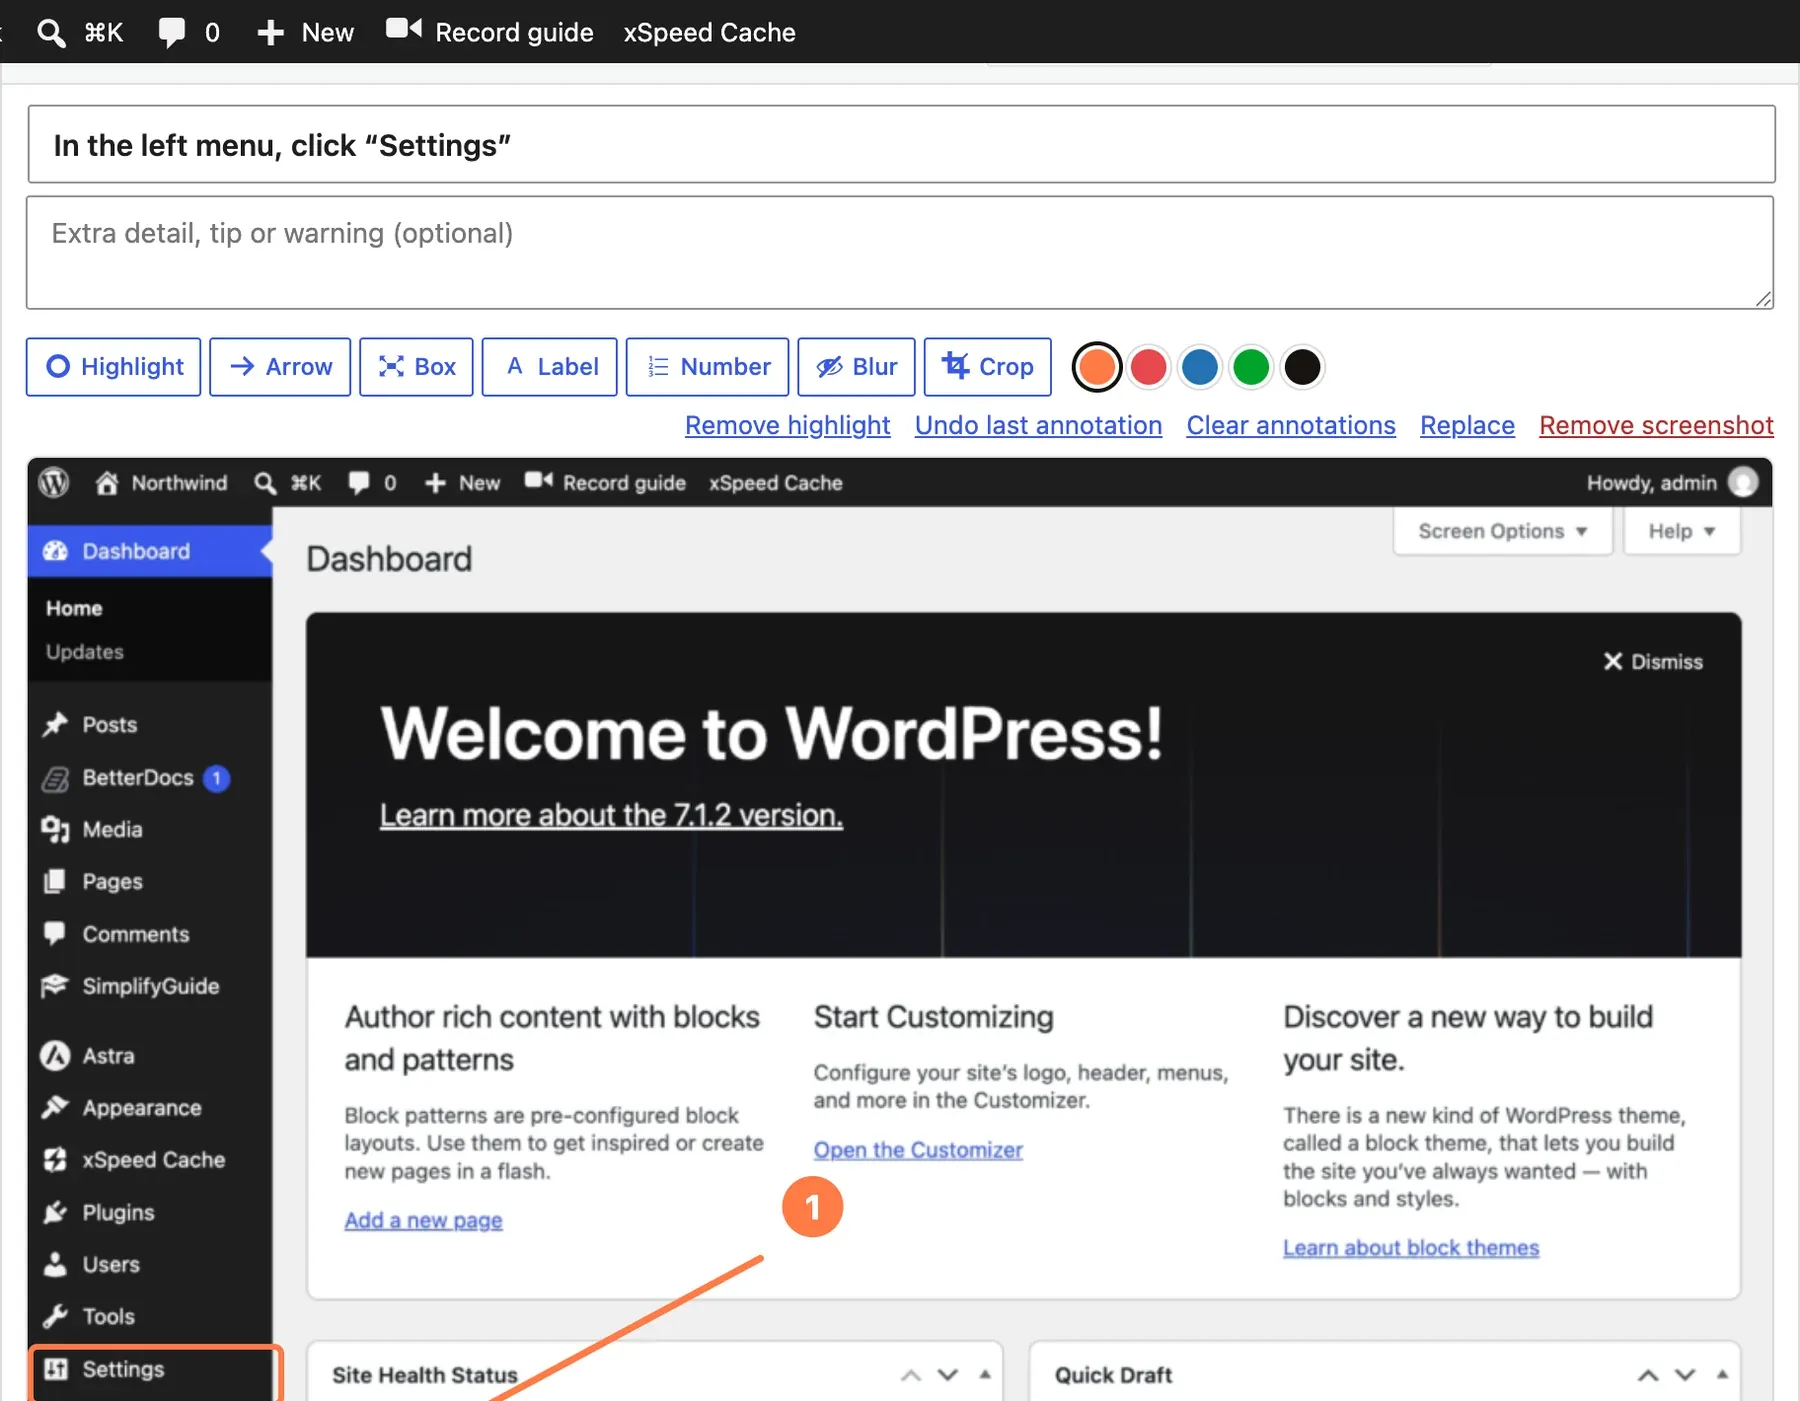Image resolution: width=1800 pixels, height=1401 pixels.
Task: Select the Highlight annotation tool
Action: (114, 367)
